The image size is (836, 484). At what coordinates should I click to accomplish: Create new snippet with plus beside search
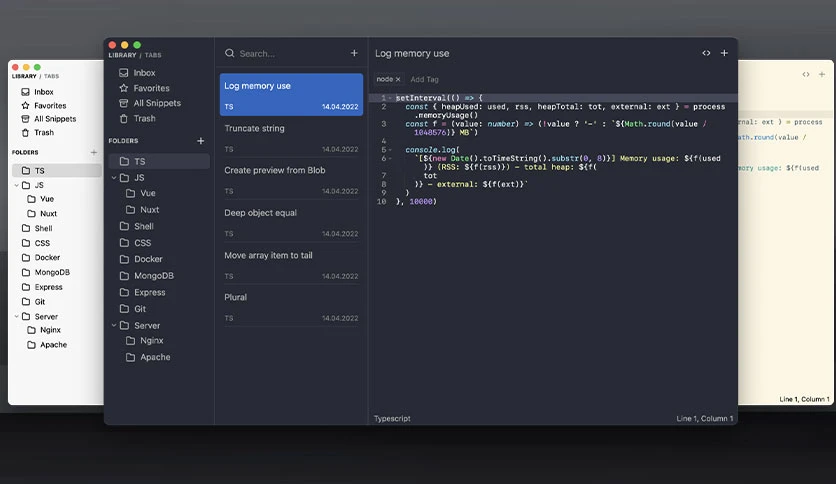point(354,53)
